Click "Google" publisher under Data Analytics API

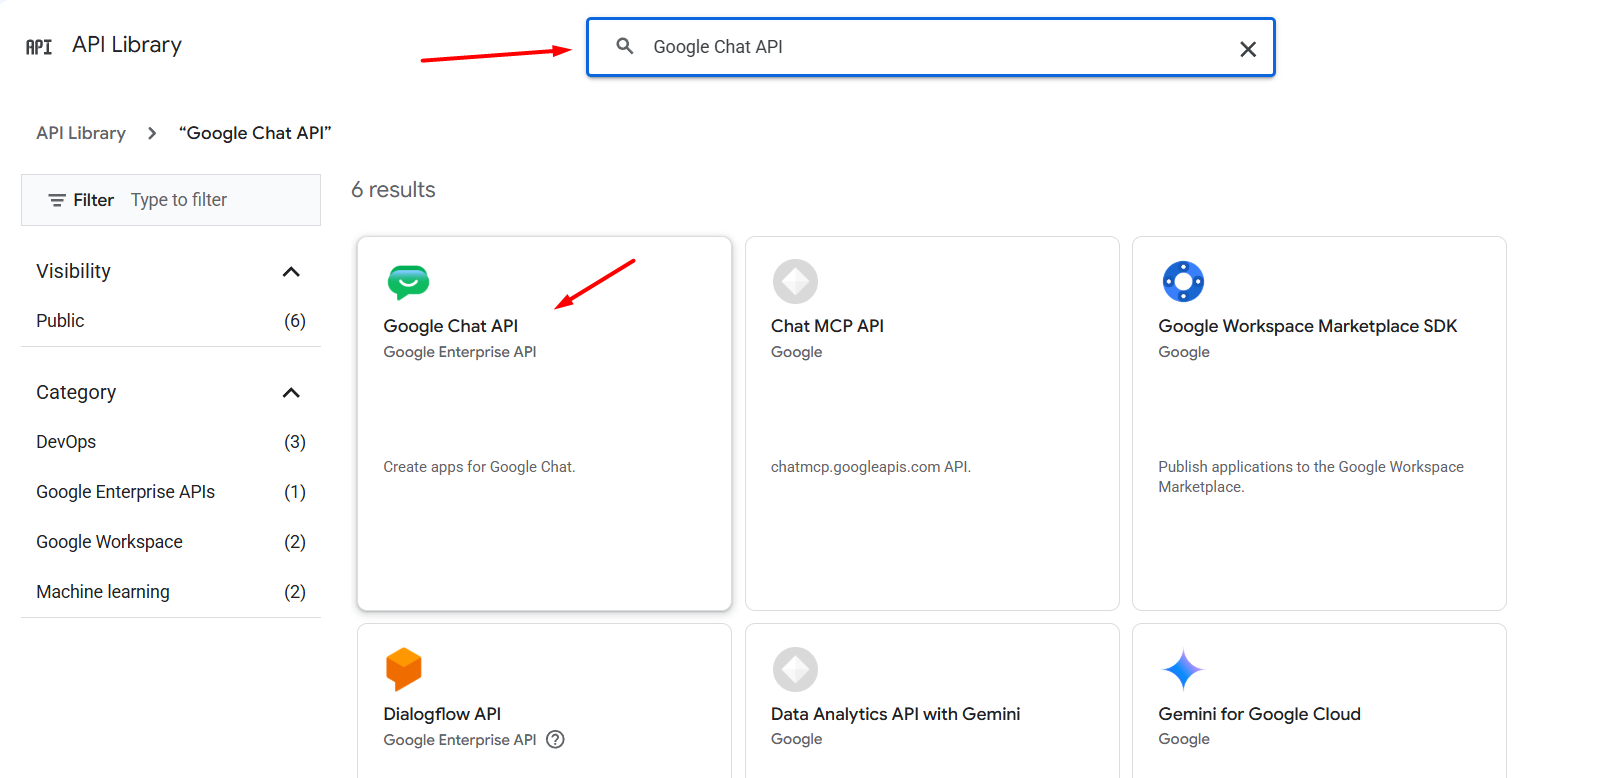pos(796,739)
